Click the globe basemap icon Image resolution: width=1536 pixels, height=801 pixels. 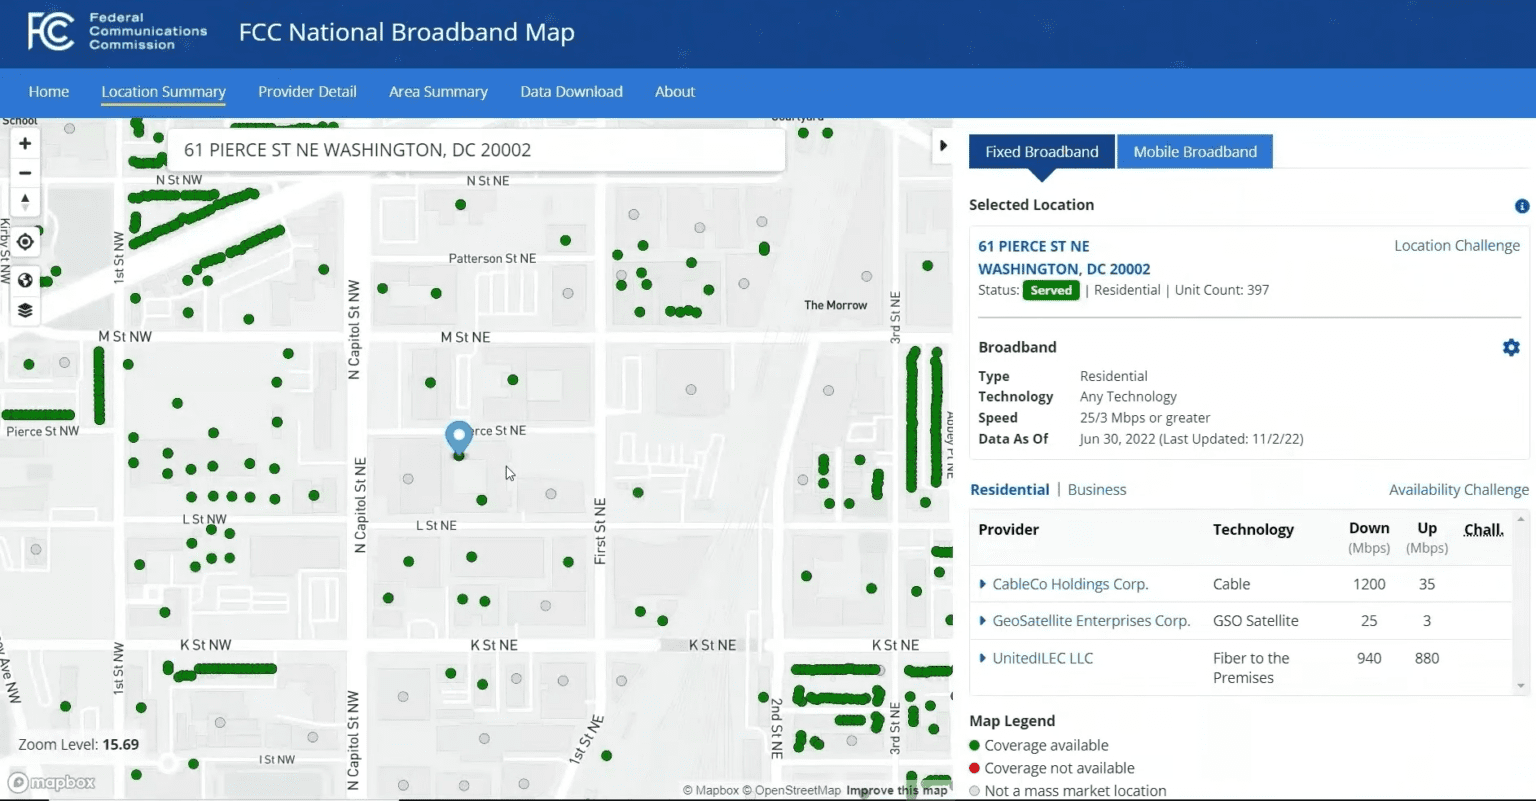25,280
